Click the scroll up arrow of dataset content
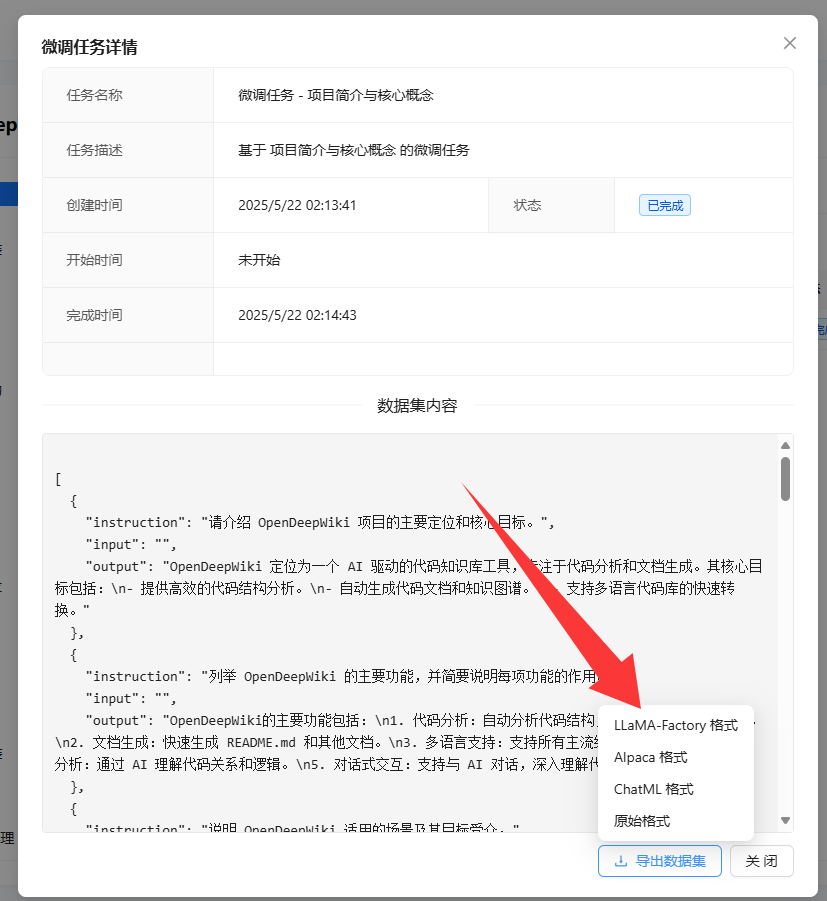The width and height of the screenshot is (827, 901). pos(786,446)
